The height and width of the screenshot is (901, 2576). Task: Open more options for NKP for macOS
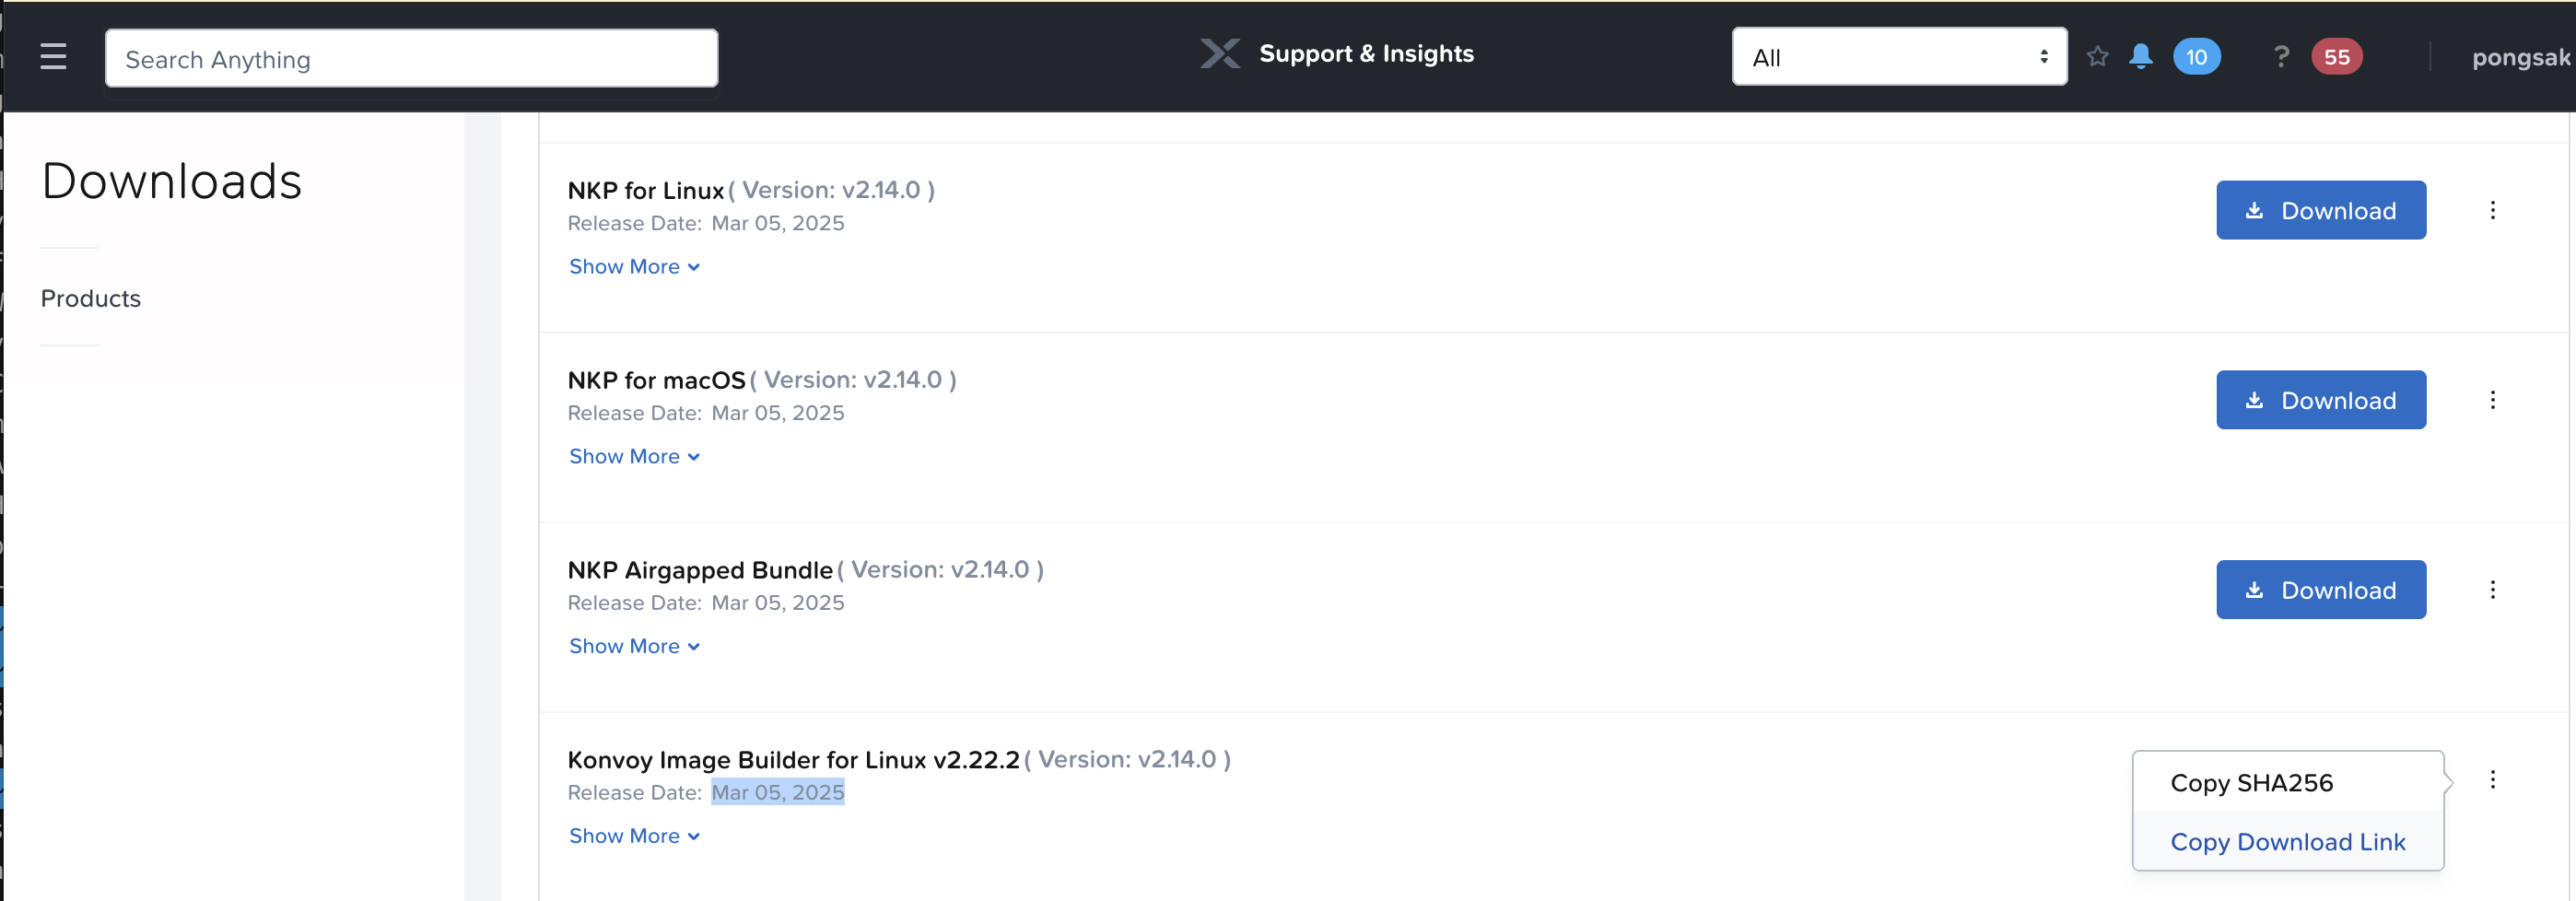coord(2492,400)
